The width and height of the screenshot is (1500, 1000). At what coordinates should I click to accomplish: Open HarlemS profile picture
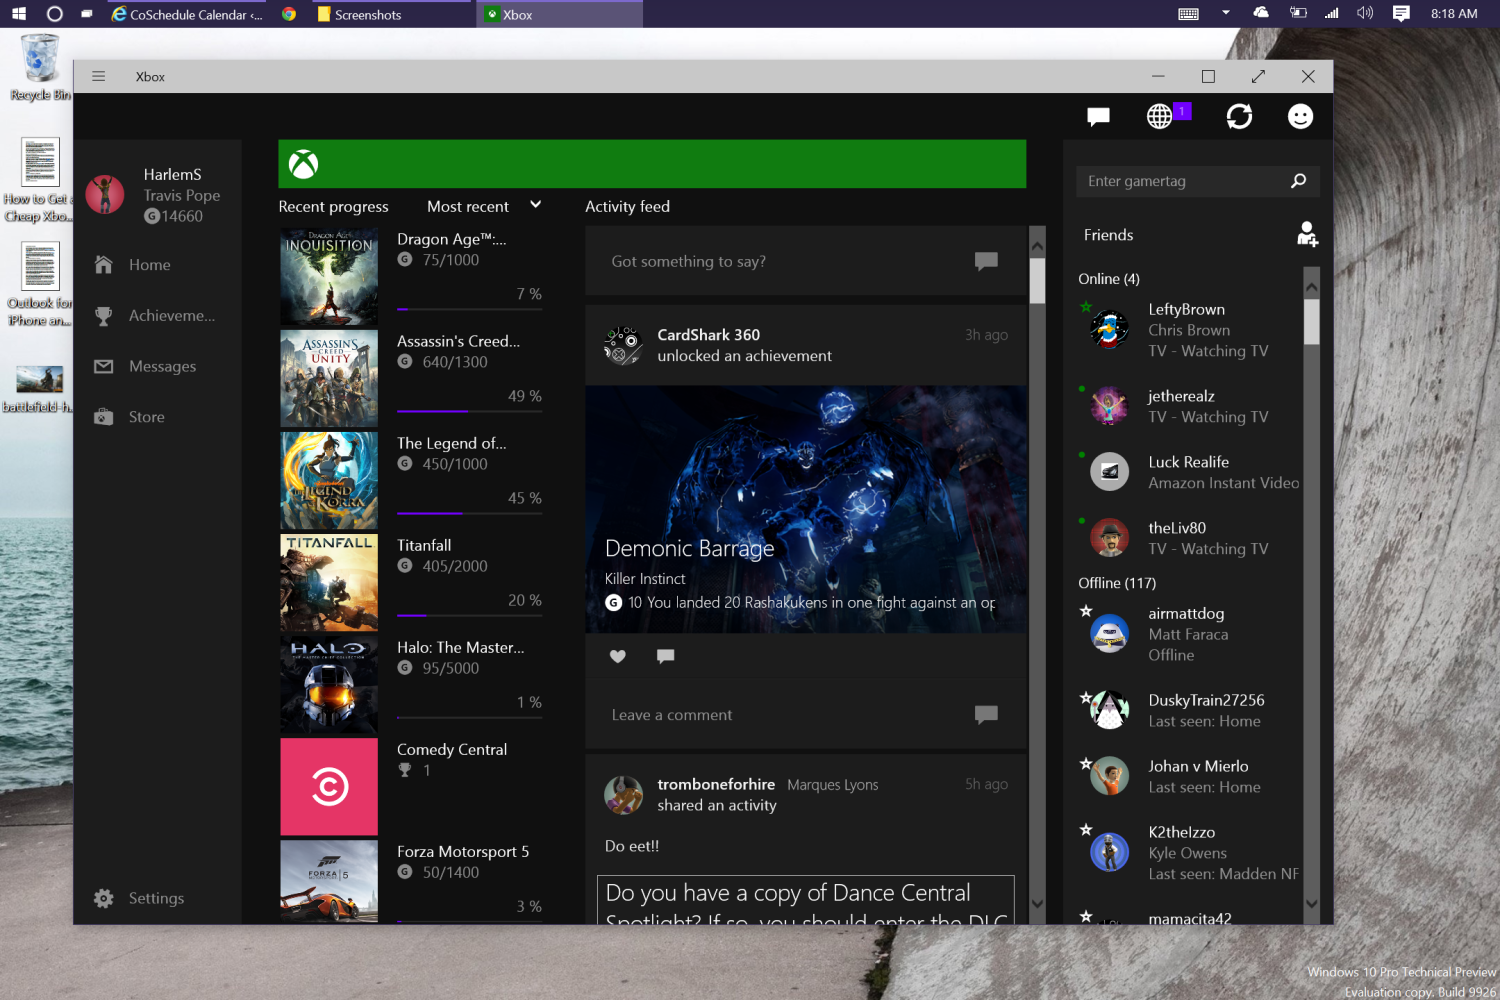105,194
